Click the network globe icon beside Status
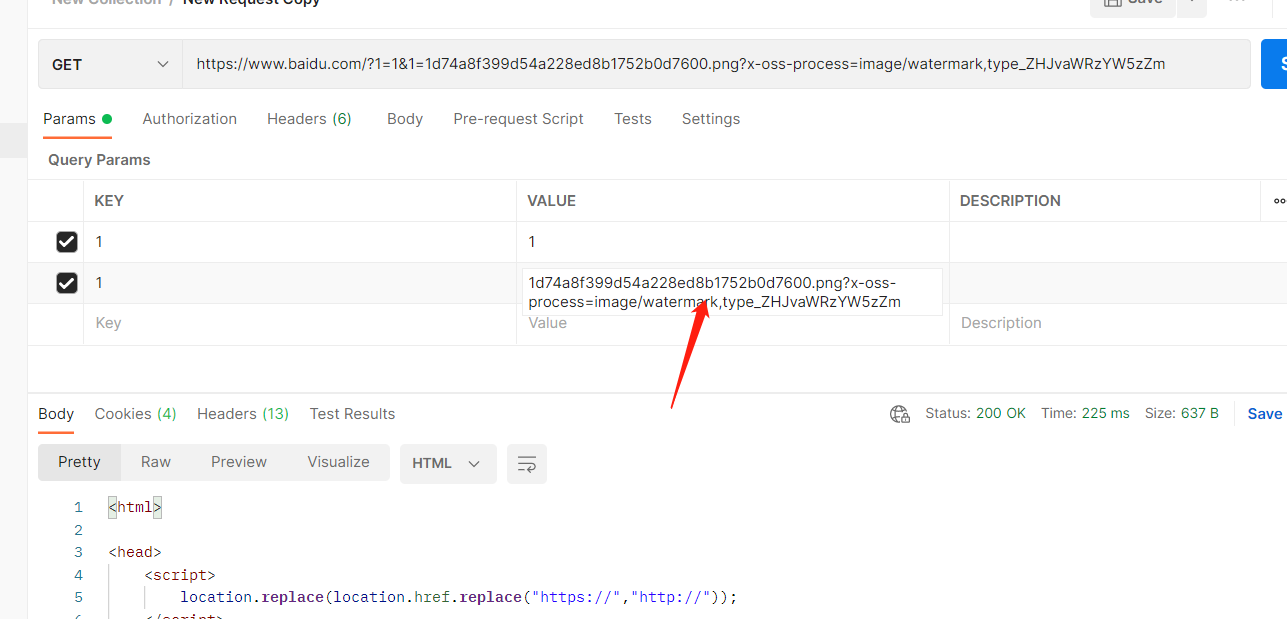The image size is (1287, 619). point(900,414)
